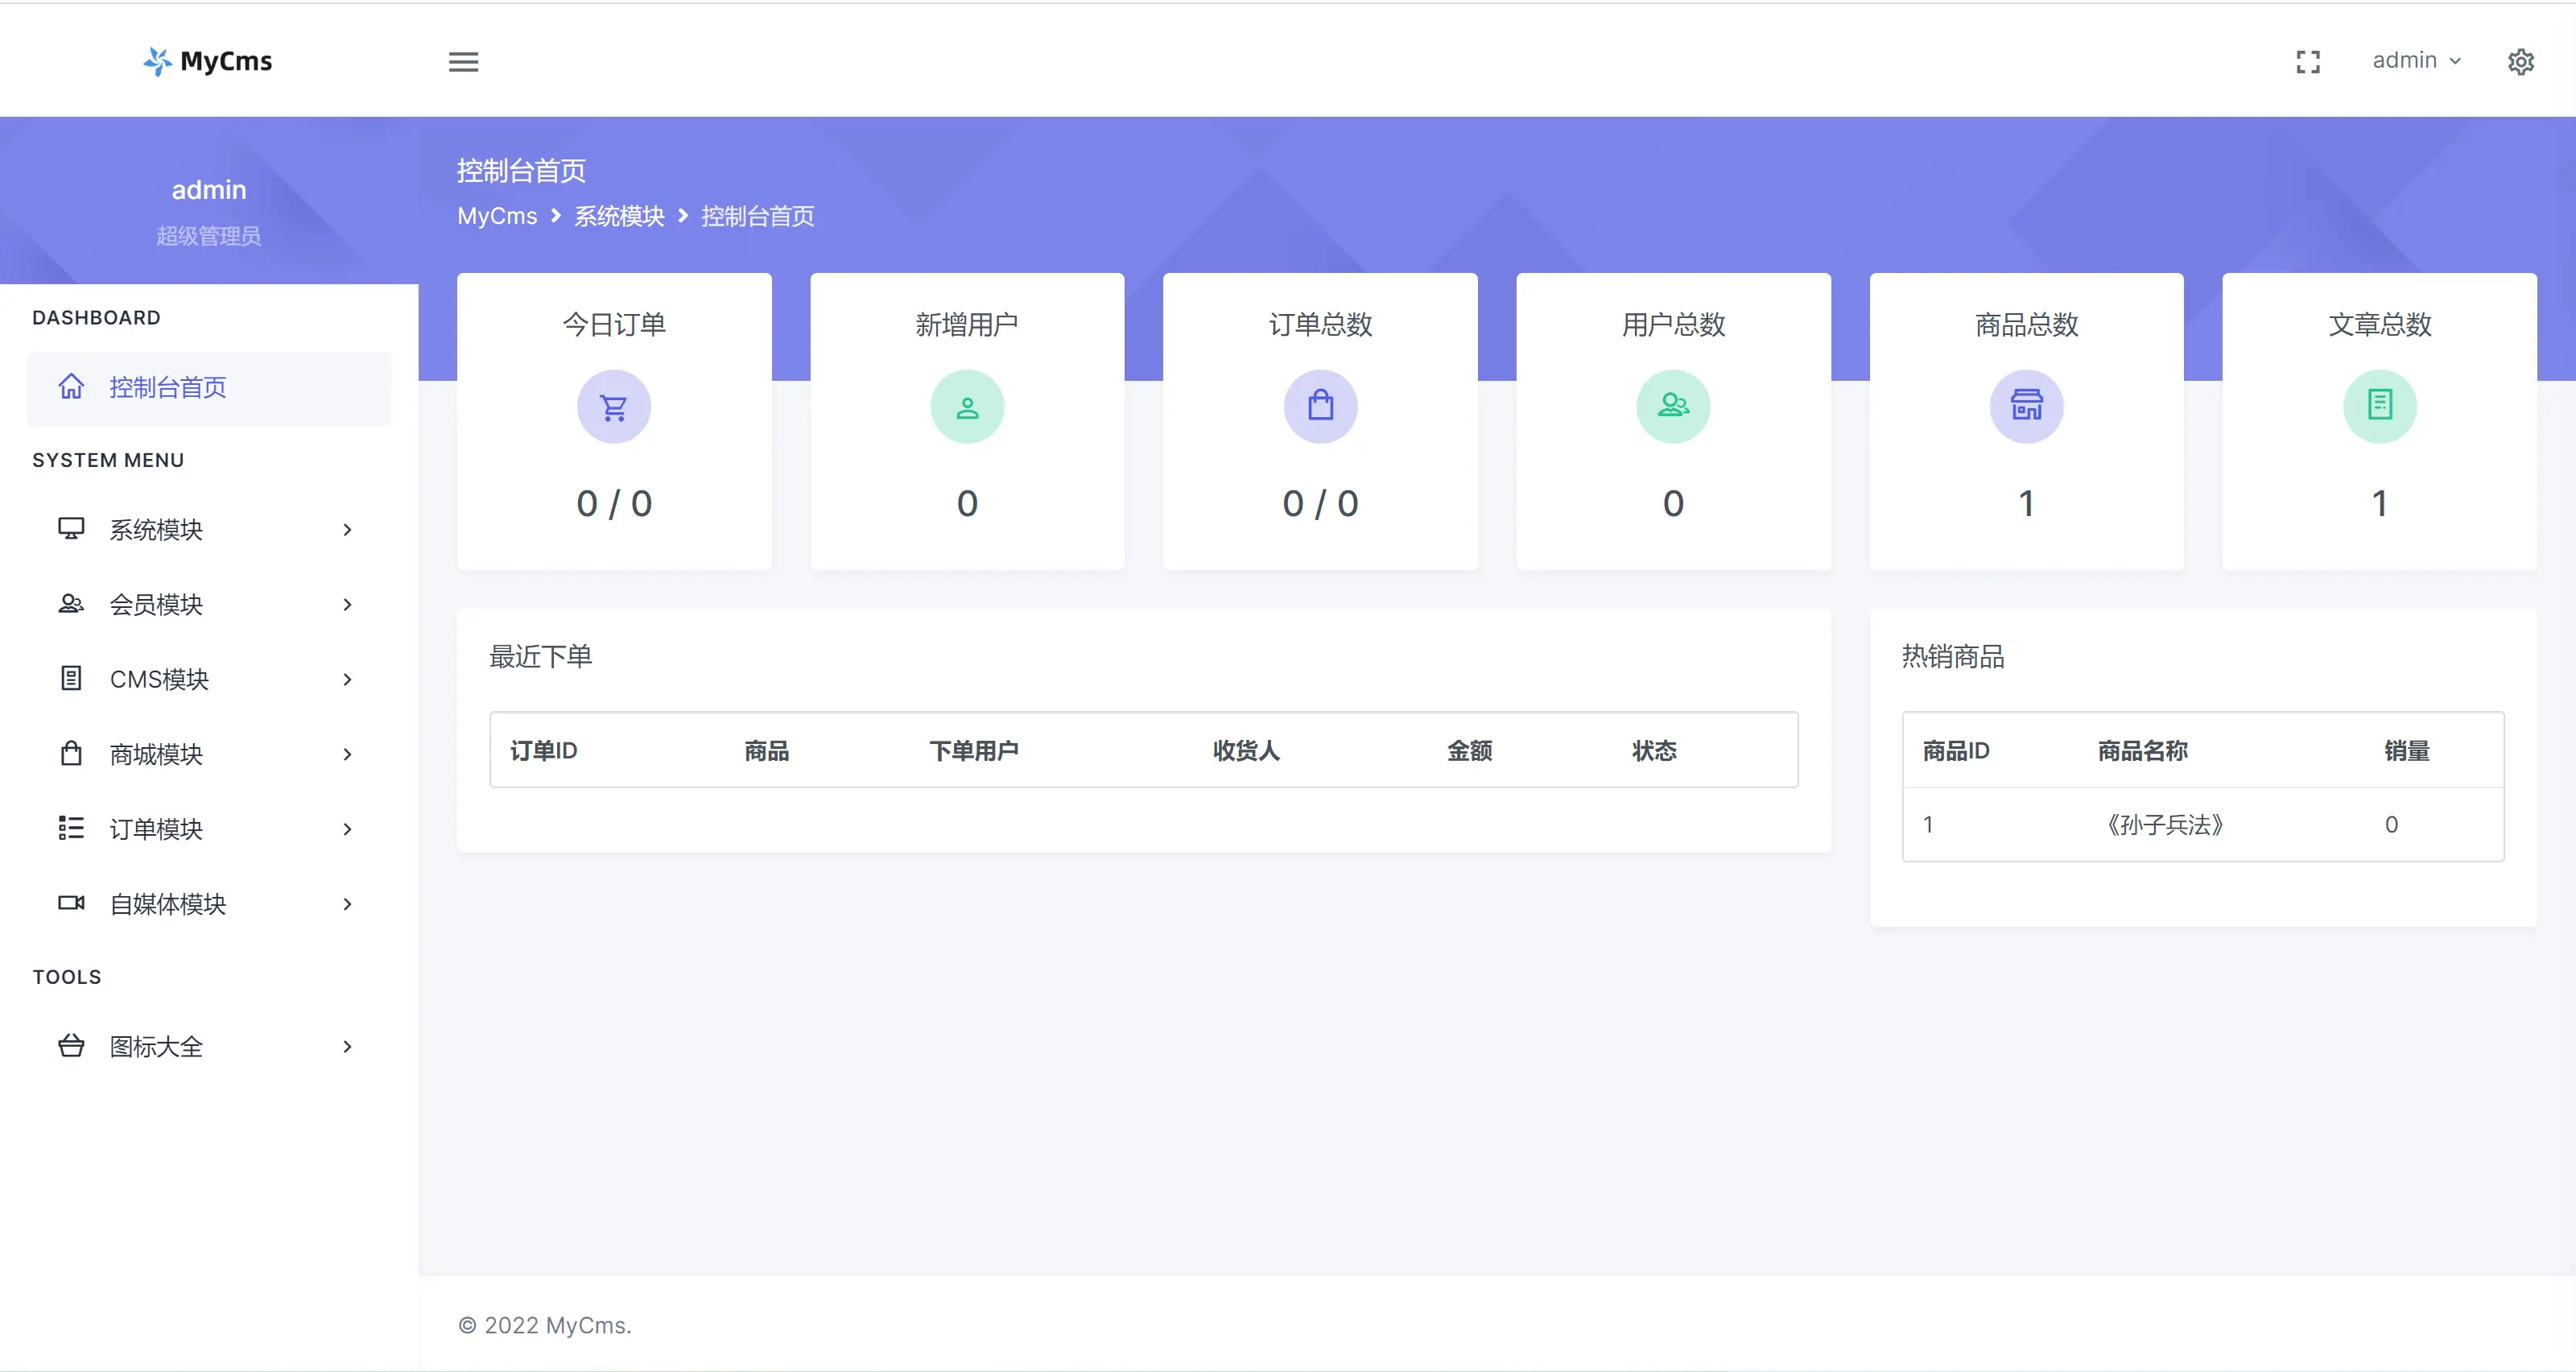Click the new user icon on 新增用户 card
Viewport: 2576px width, 1372px height.
[966, 406]
